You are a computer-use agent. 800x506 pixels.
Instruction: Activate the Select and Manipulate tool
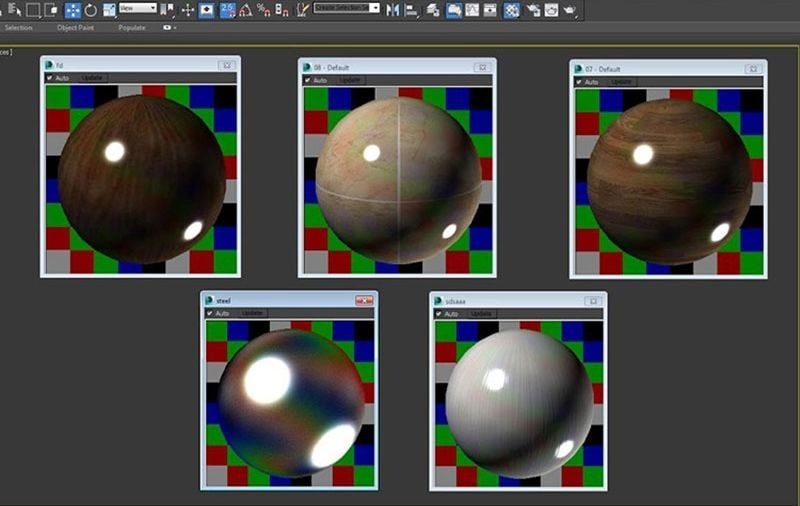tap(188, 10)
